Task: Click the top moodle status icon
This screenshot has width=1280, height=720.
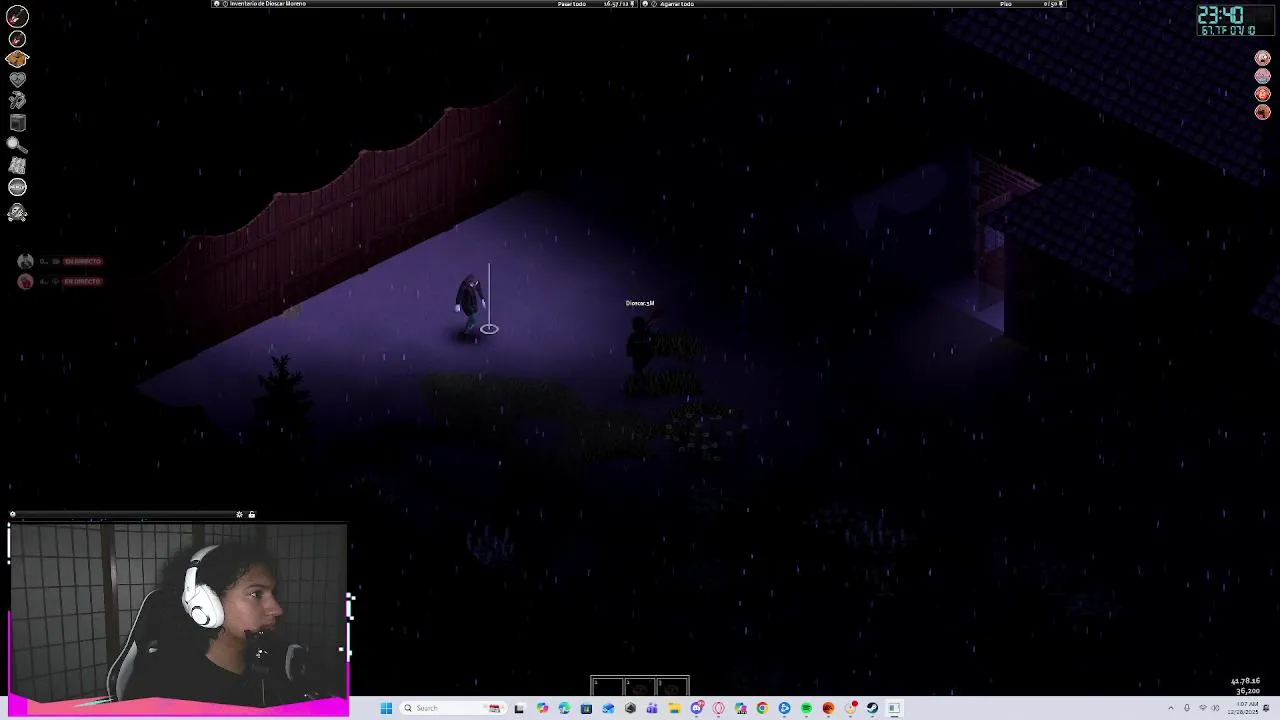Action: [x=1262, y=58]
